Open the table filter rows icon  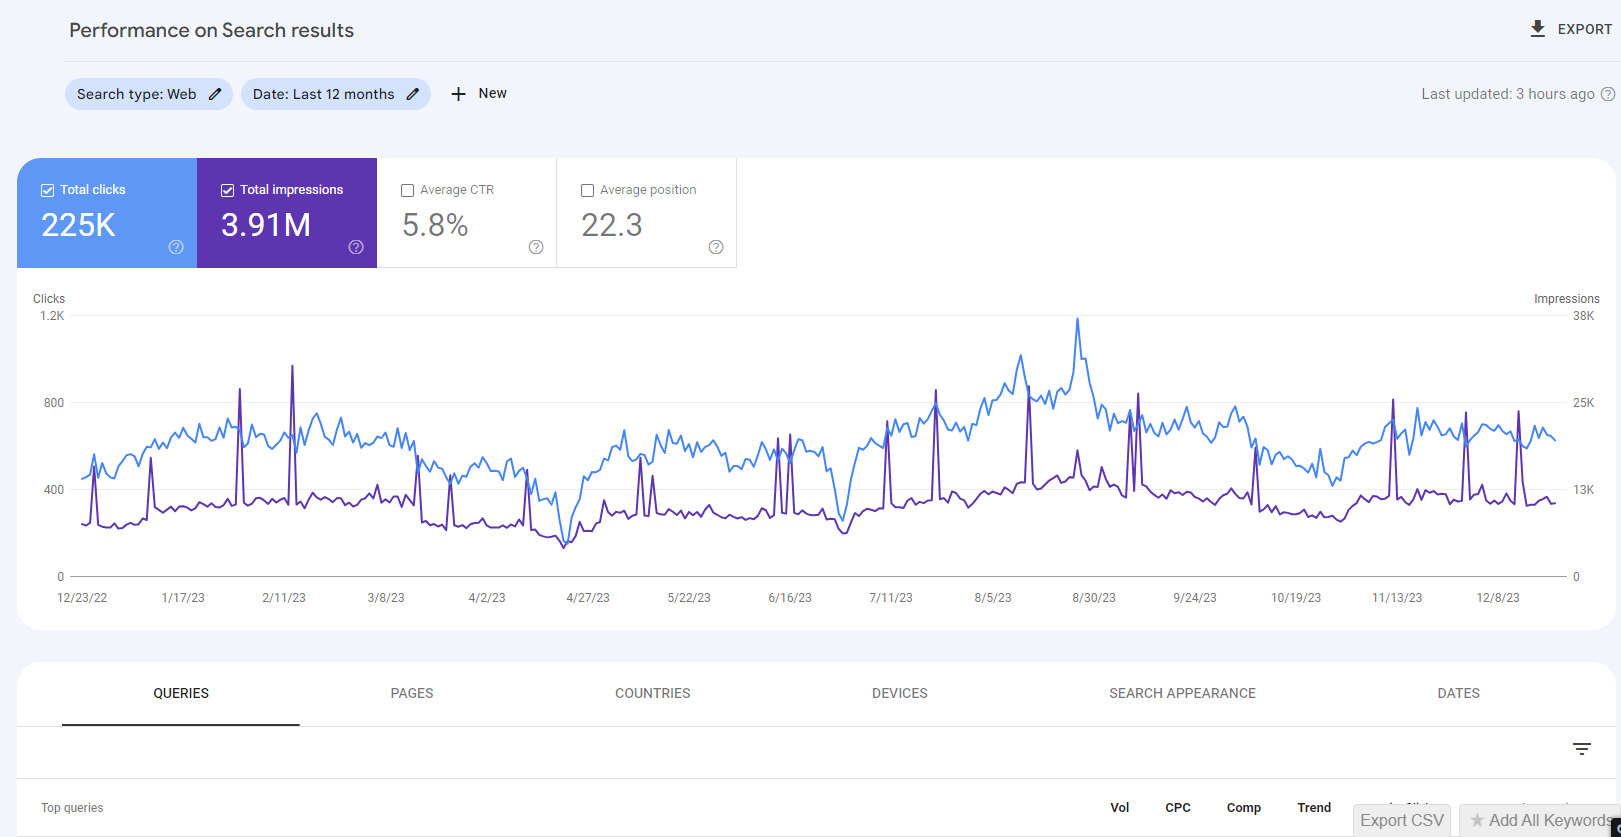pos(1582,749)
